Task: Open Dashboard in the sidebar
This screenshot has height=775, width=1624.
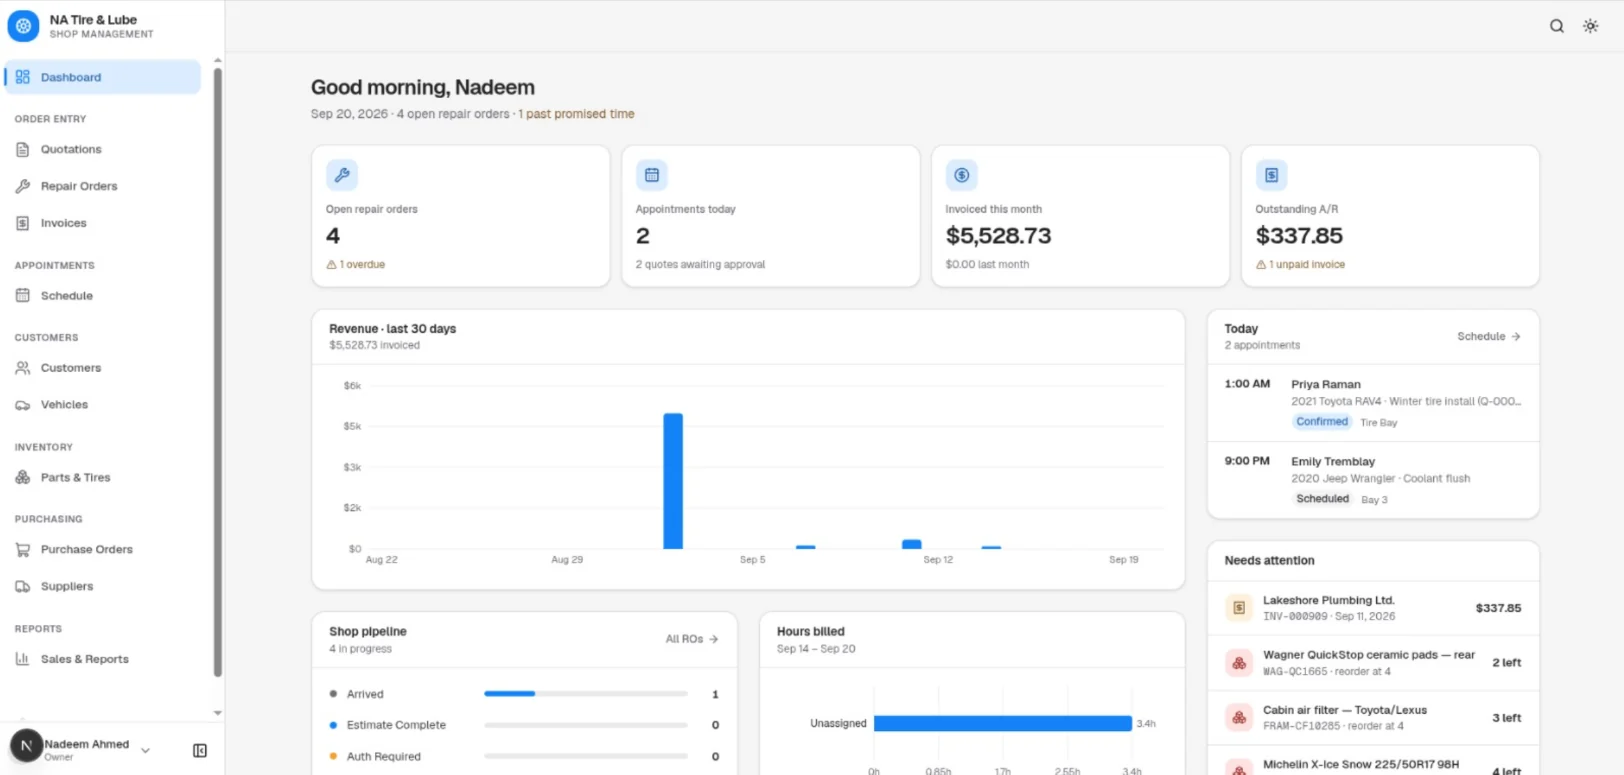Action: pos(103,77)
